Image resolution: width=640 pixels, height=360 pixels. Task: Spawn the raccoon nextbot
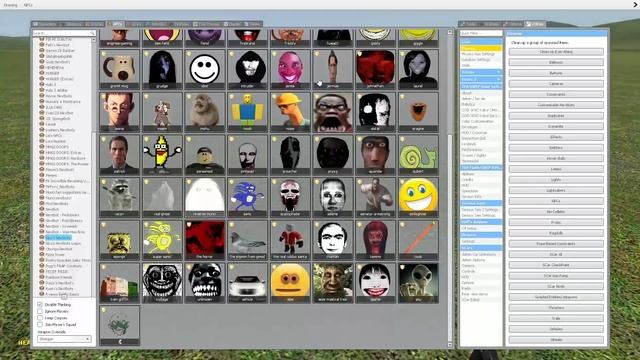(x=119, y=197)
